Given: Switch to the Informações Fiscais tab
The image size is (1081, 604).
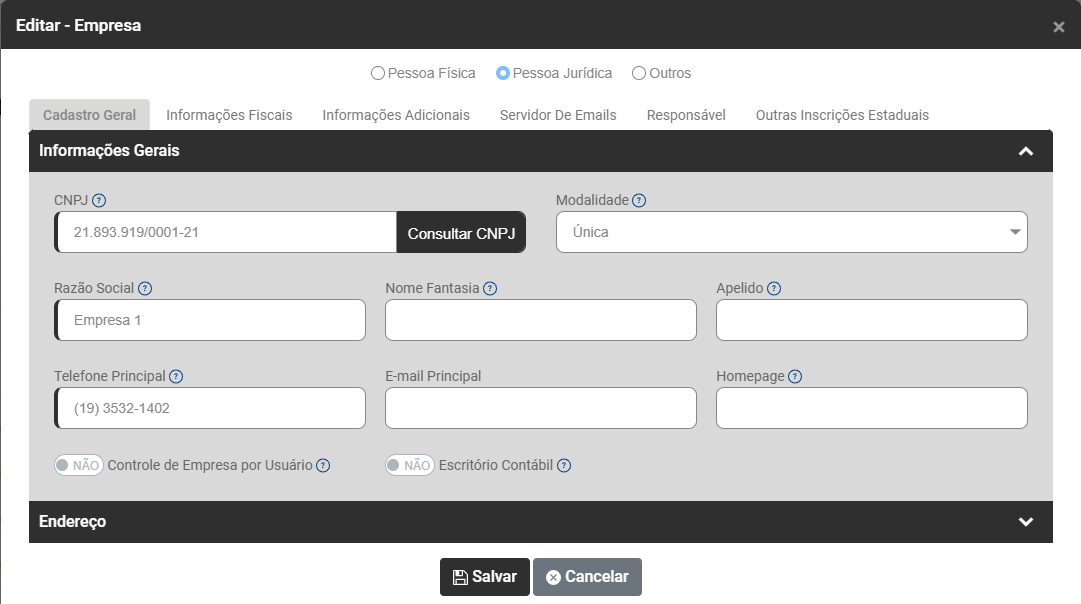Looking at the screenshot, I should coord(229,115).
